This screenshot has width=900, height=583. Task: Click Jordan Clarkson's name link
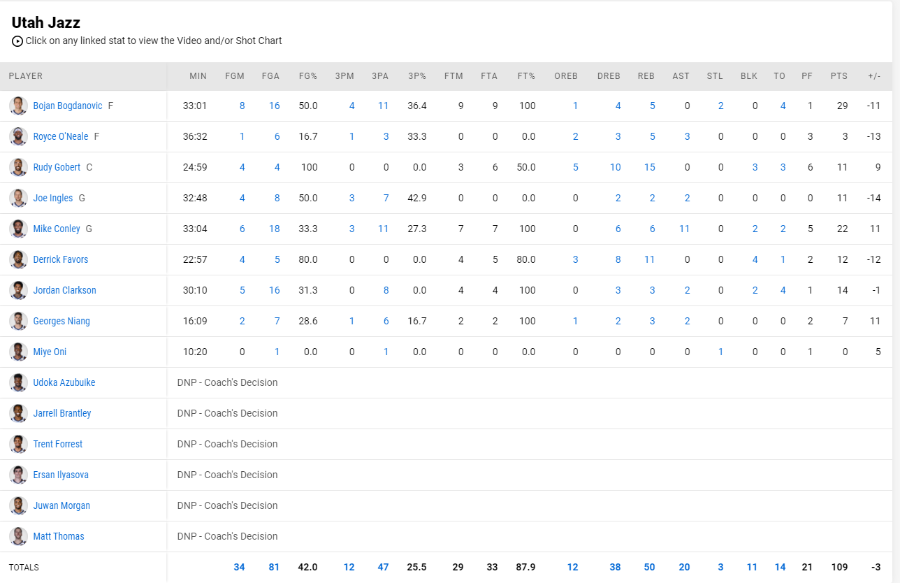(65, 290)
